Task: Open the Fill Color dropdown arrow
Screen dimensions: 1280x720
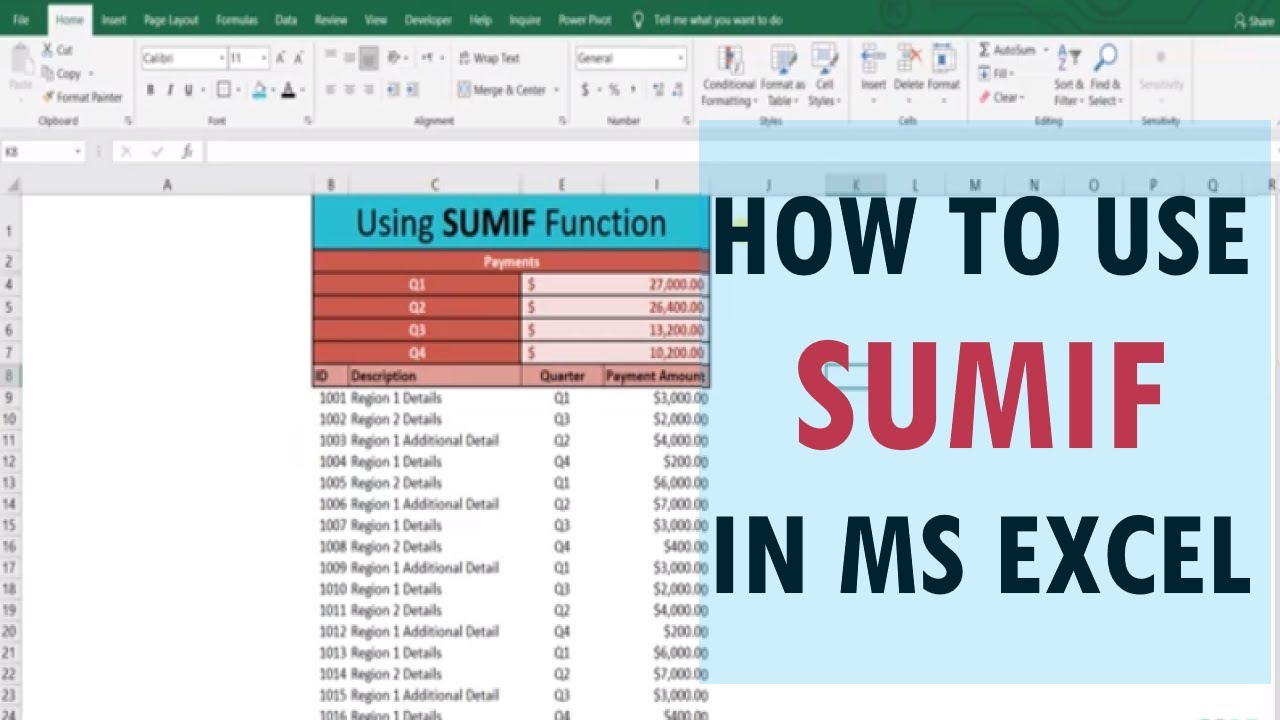Action: [272, 91]
